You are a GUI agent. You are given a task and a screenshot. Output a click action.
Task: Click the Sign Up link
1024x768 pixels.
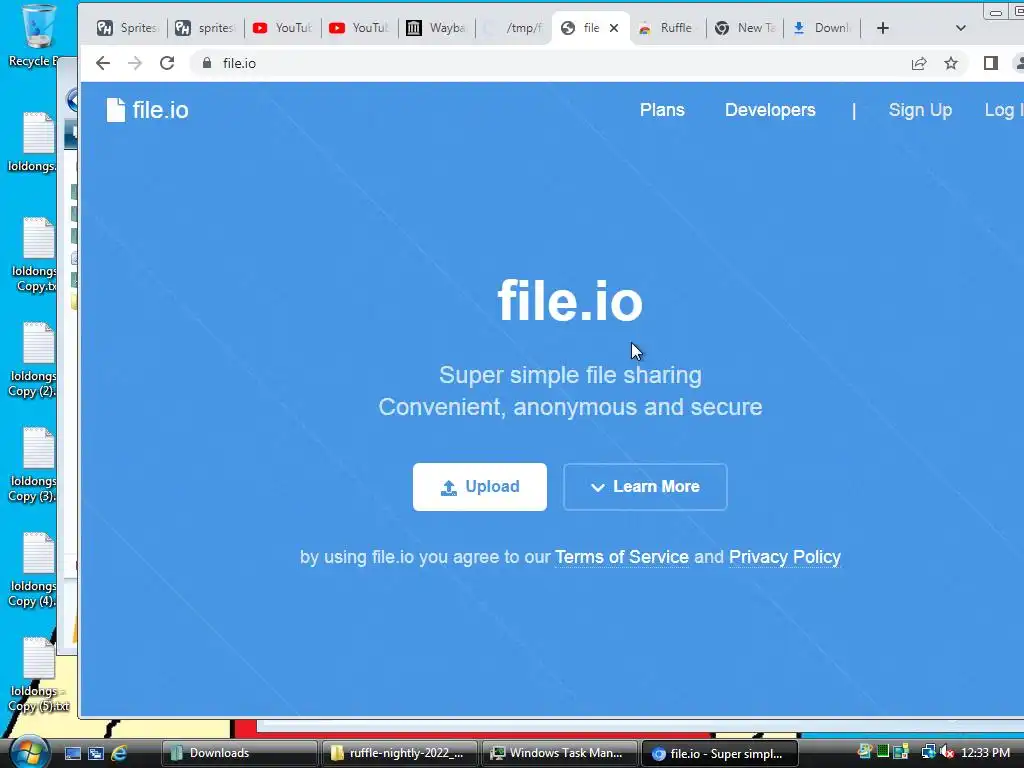click(920, 110)
